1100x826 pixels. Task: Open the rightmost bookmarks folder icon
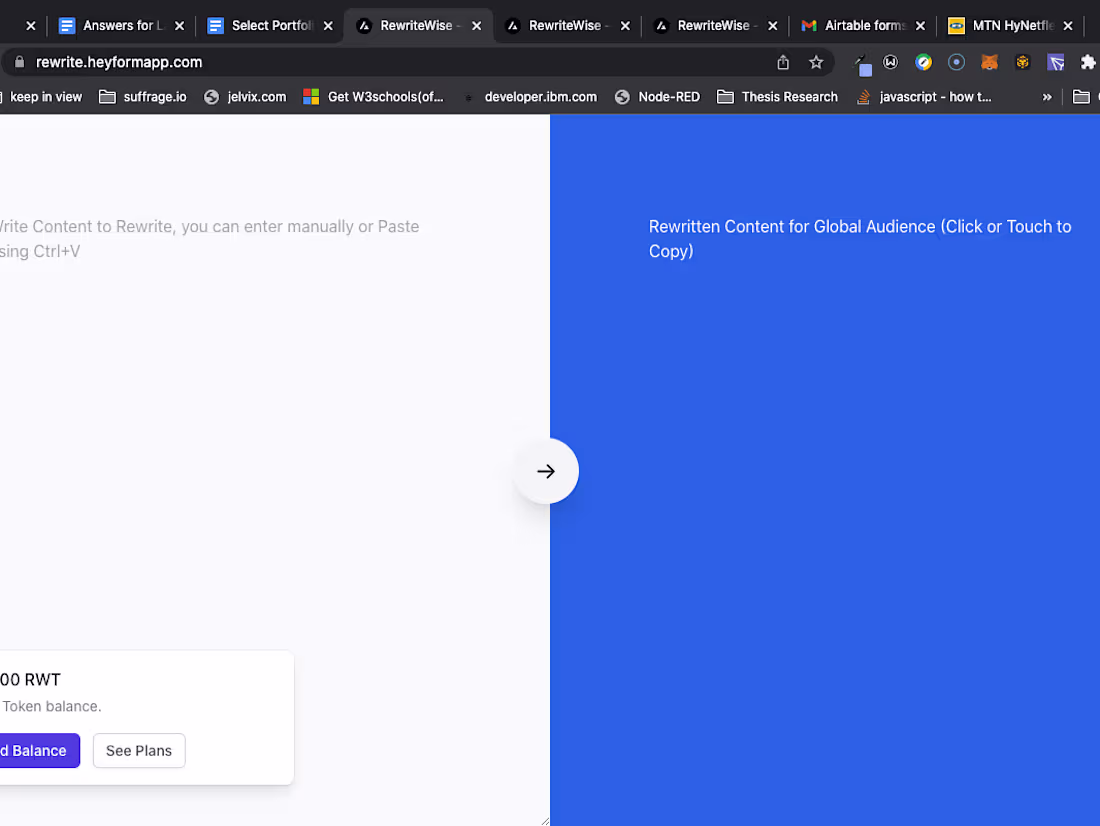pos(1082,97)
